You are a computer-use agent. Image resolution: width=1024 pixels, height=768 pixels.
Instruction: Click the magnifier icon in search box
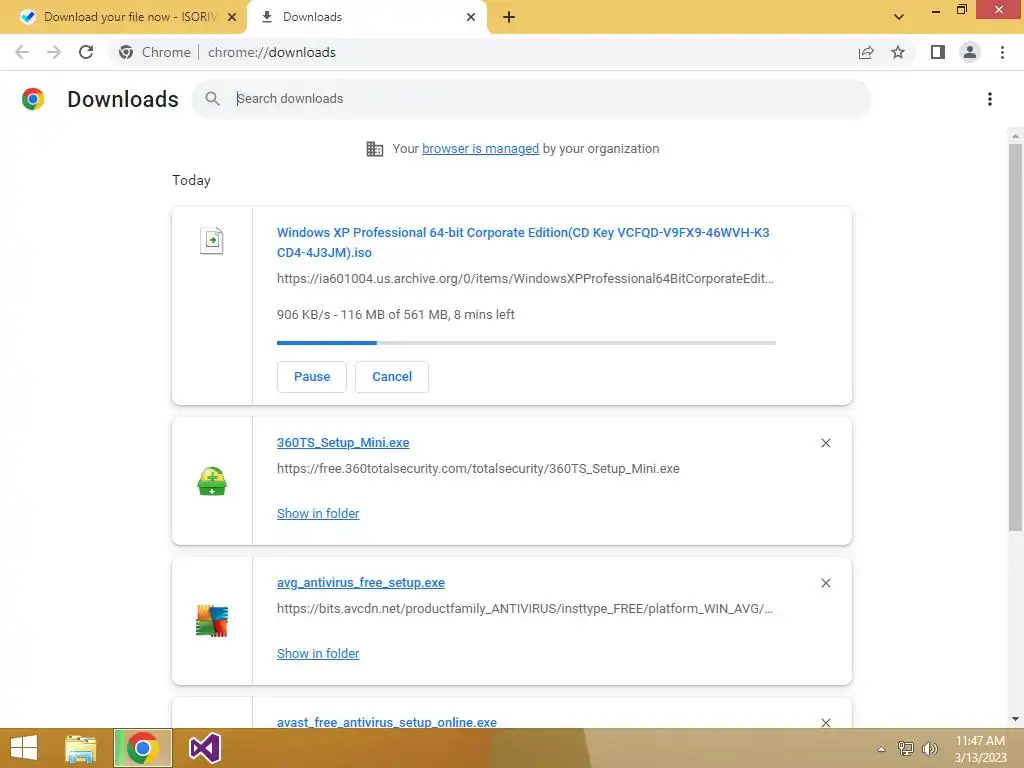pyautogui.click(x=212, y=99)
